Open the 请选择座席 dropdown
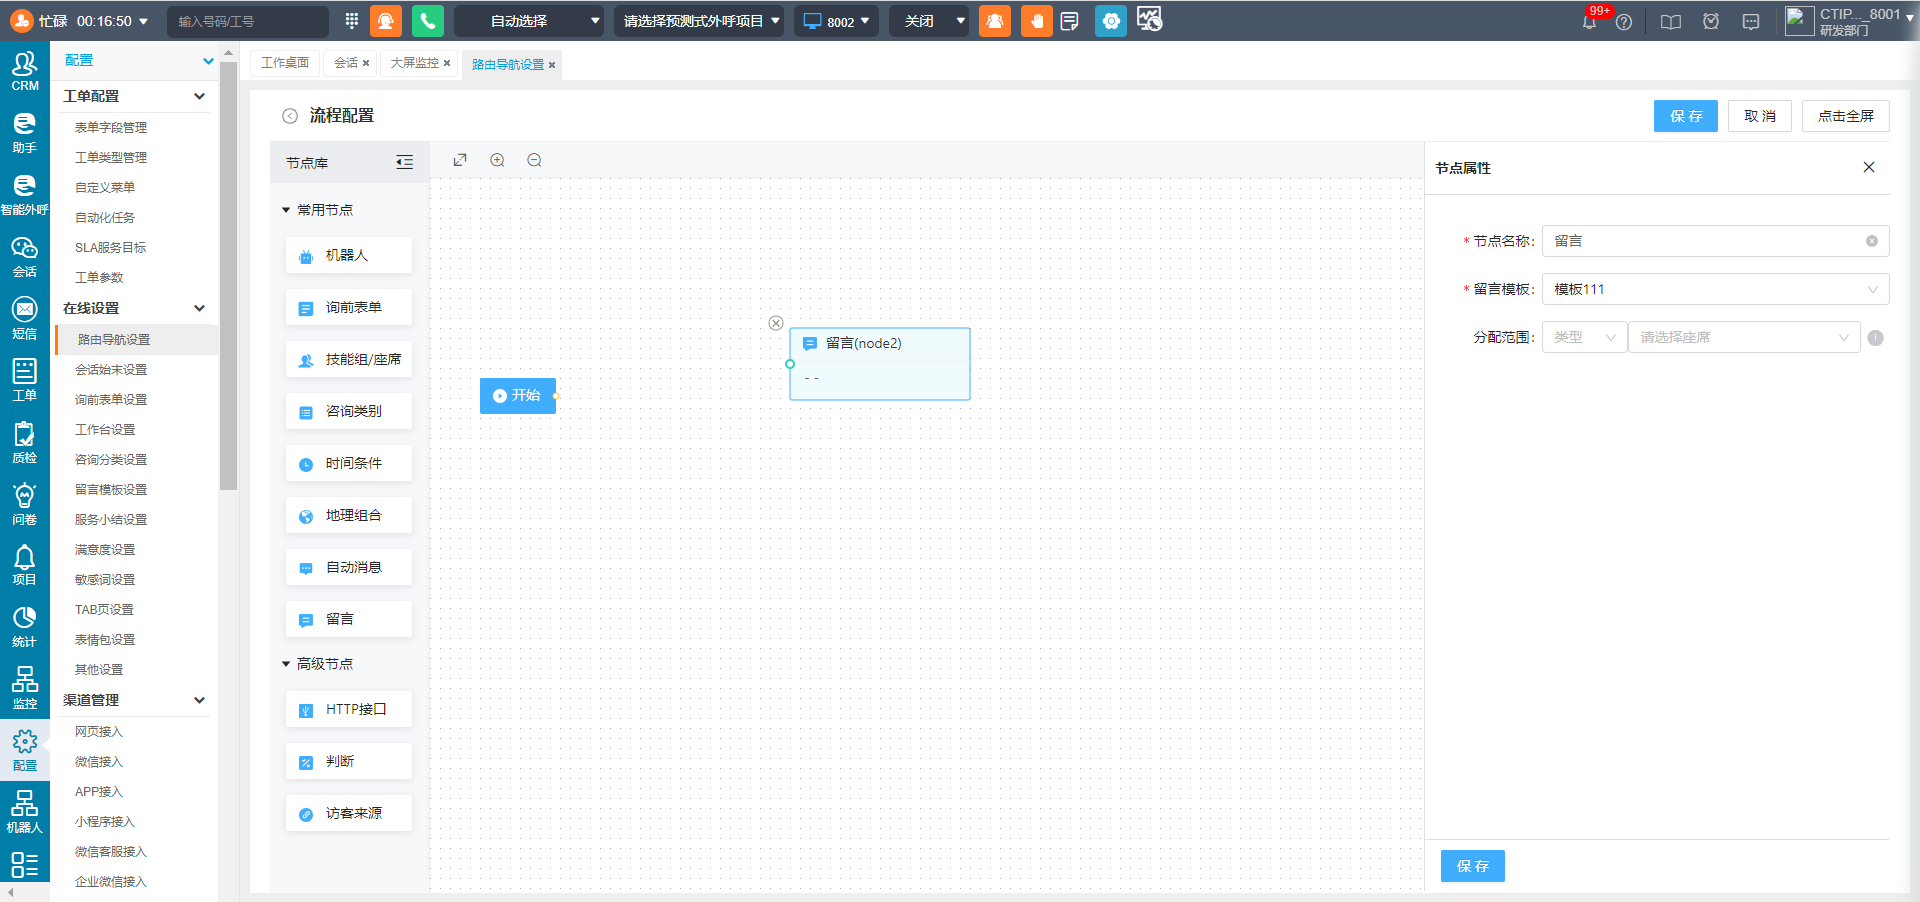1920x902 pixels. click(1744, 337)
